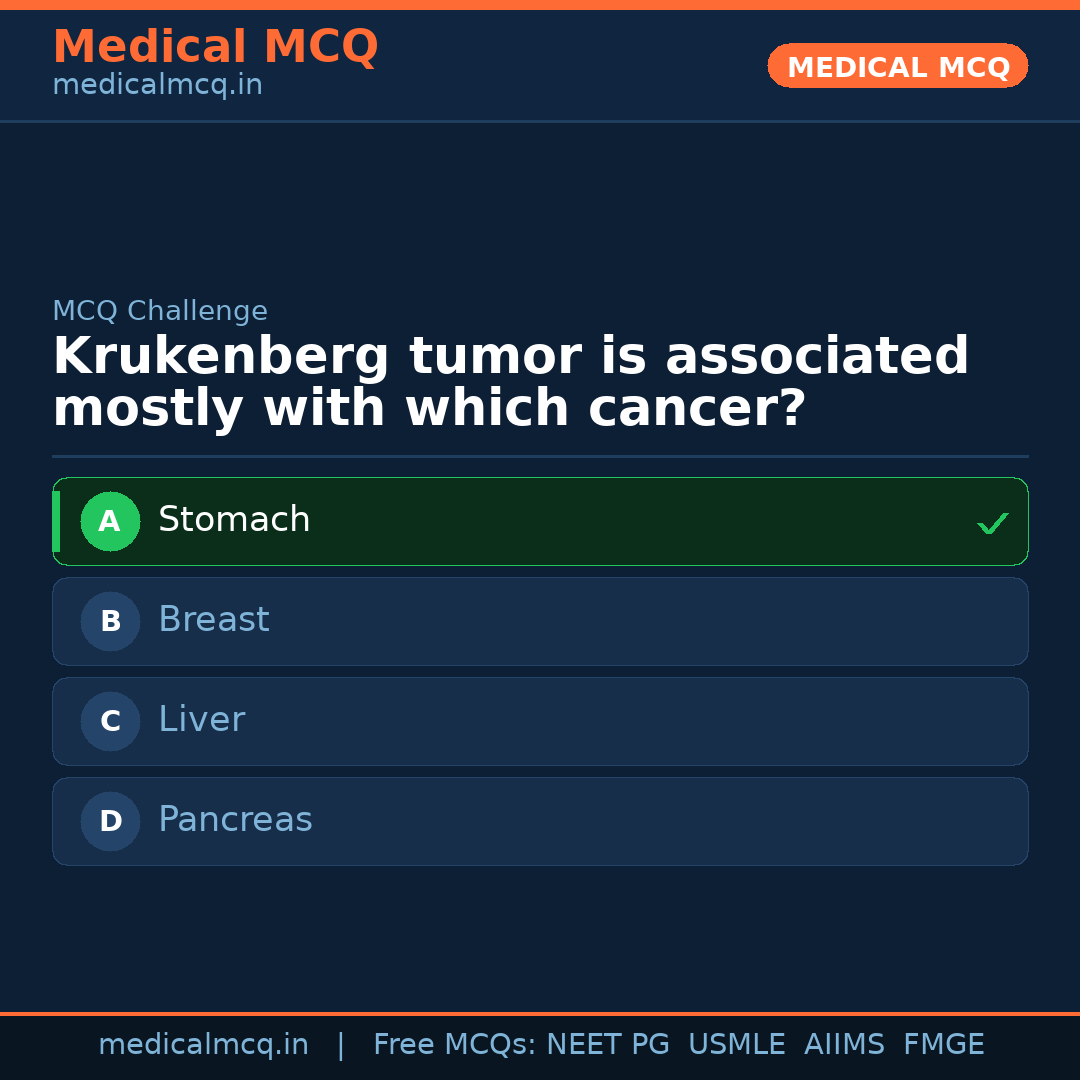Select the Stomach answer option
1080x1080 pixels.
[x=540, y=521]
